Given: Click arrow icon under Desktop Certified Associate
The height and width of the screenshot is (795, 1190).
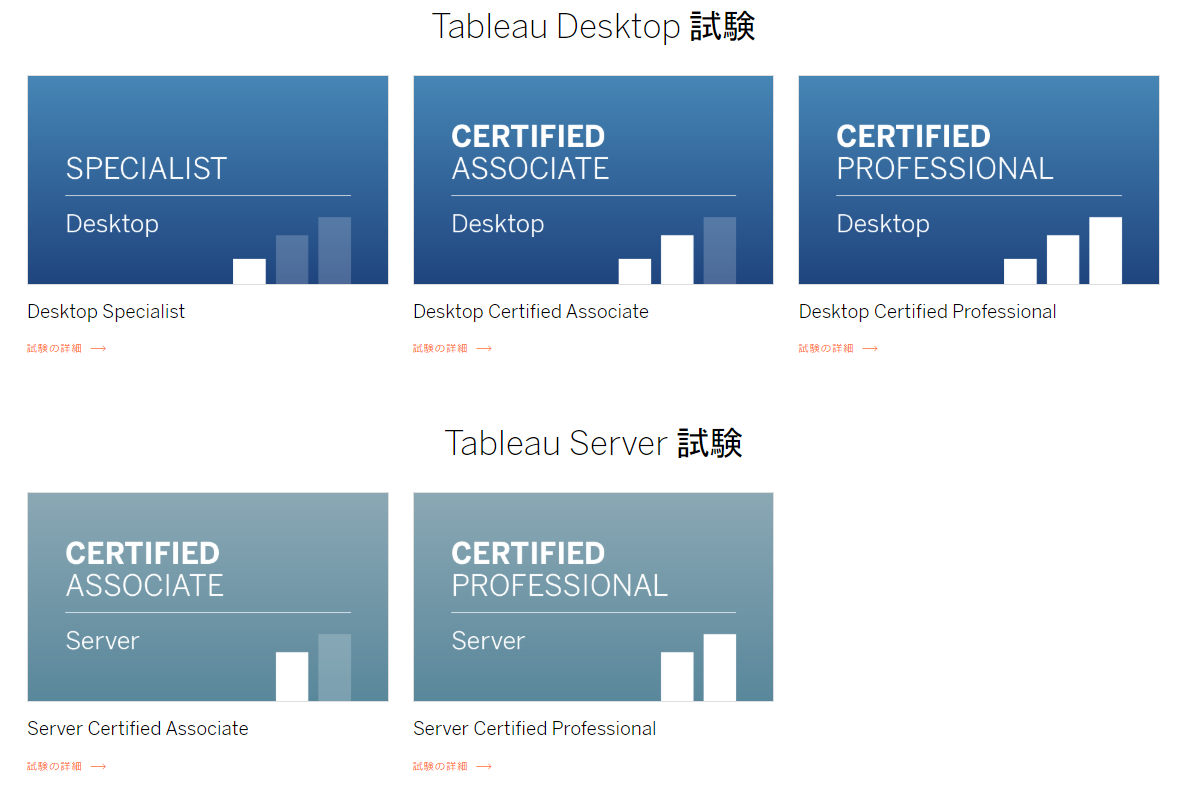Looking at the screenshot, I should point(484,349).
